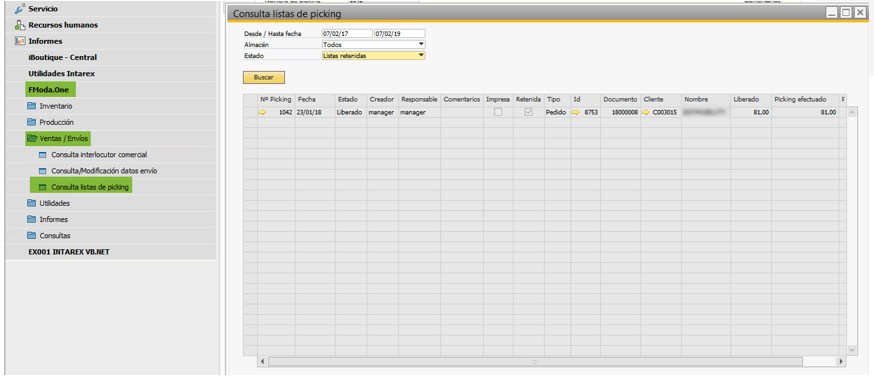Click the horizontal scrollbar thumb of the grid

pos(535,362)
